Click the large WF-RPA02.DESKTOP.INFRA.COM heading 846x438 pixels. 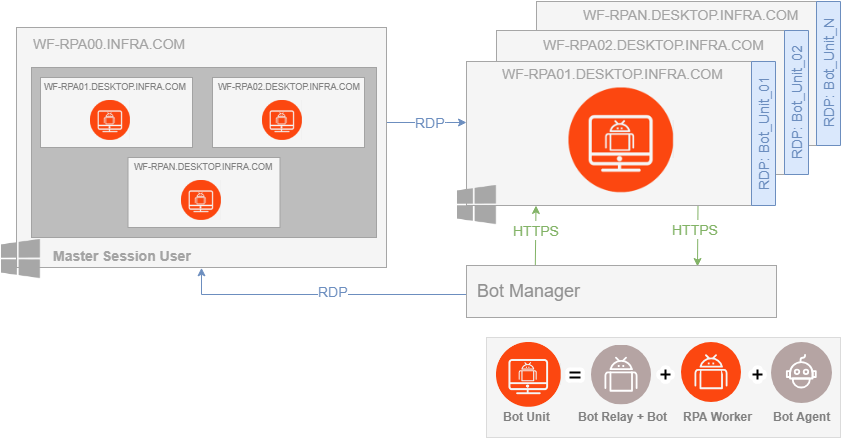tap(653, 45)
